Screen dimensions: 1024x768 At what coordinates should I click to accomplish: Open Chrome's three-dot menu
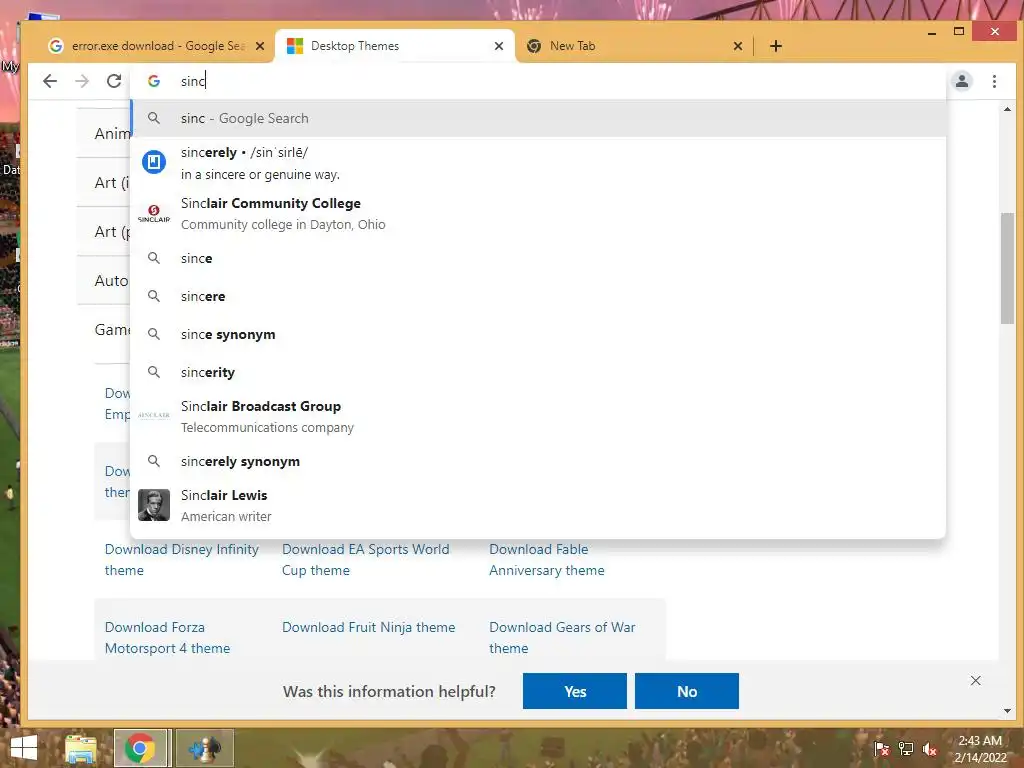pos(994,81)
